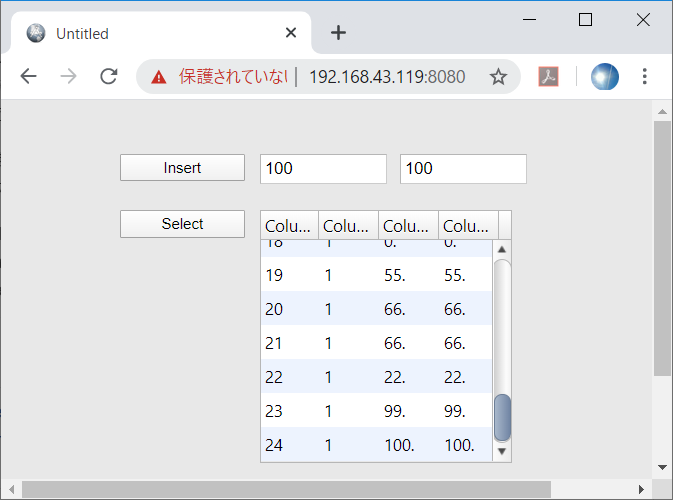Click the Select button

tap(182, 224)
